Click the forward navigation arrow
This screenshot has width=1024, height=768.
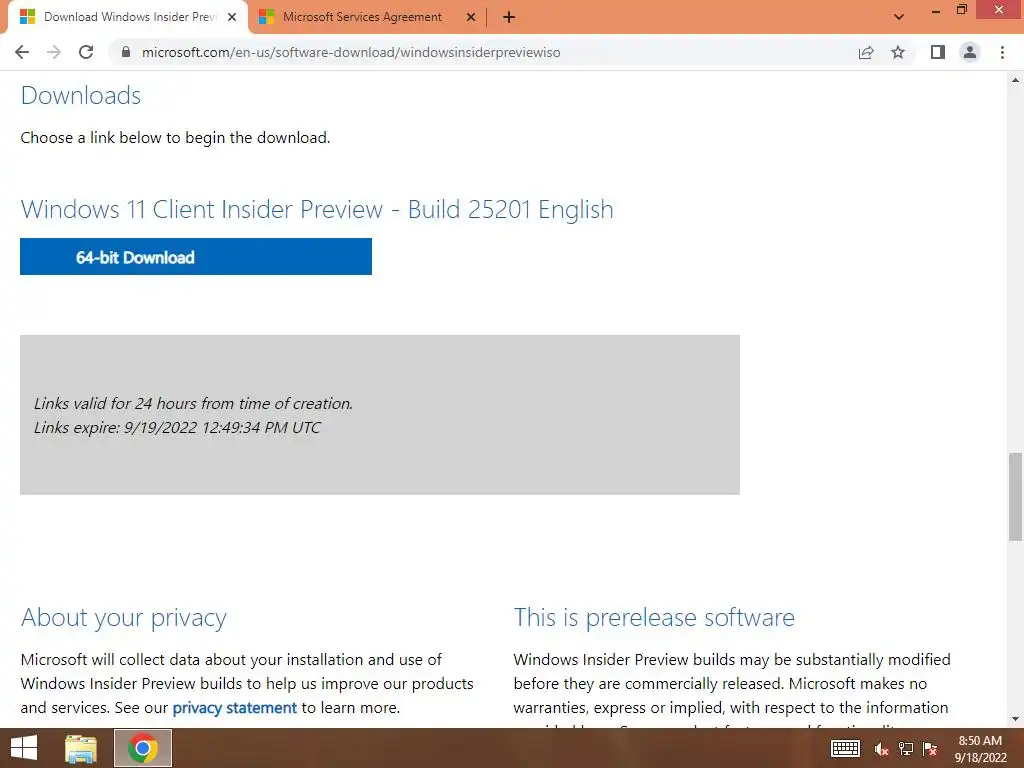point(54,52)
